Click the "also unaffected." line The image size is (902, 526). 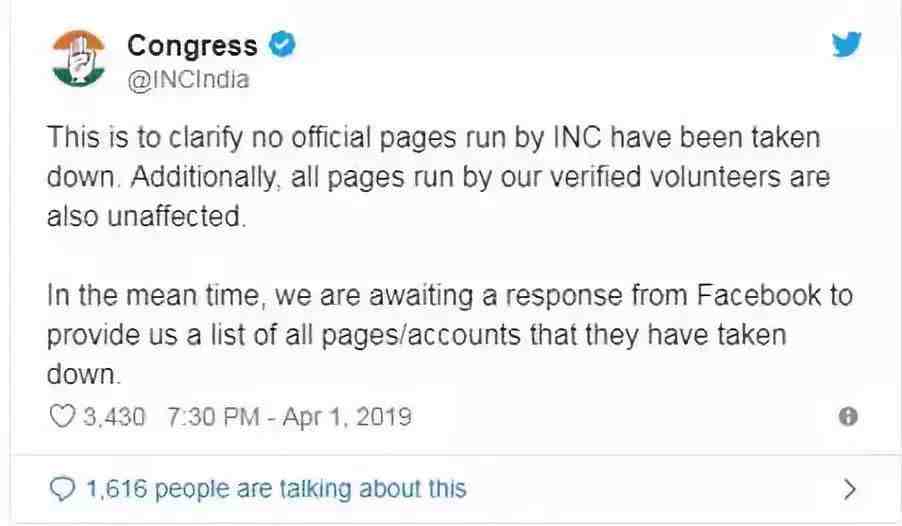click(147, 217)
